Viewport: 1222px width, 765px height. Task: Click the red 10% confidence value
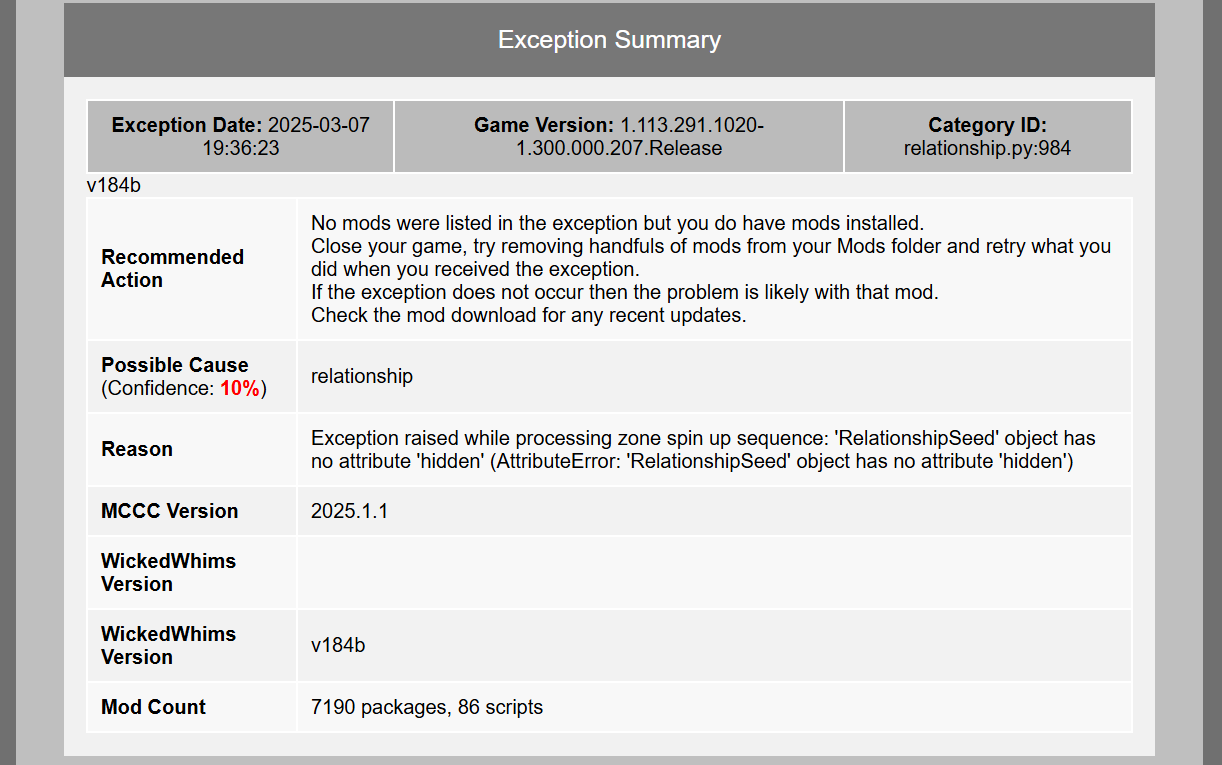point(240,388)
